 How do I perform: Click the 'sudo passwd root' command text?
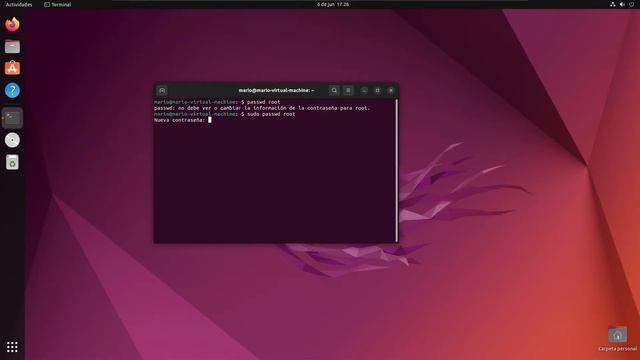[271, 114]
